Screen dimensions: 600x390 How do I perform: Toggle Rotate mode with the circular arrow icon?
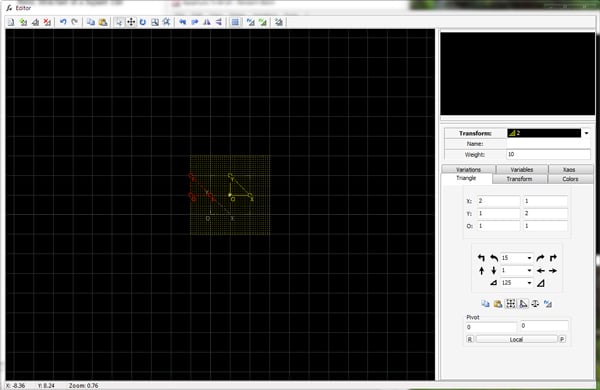point(143,22)
